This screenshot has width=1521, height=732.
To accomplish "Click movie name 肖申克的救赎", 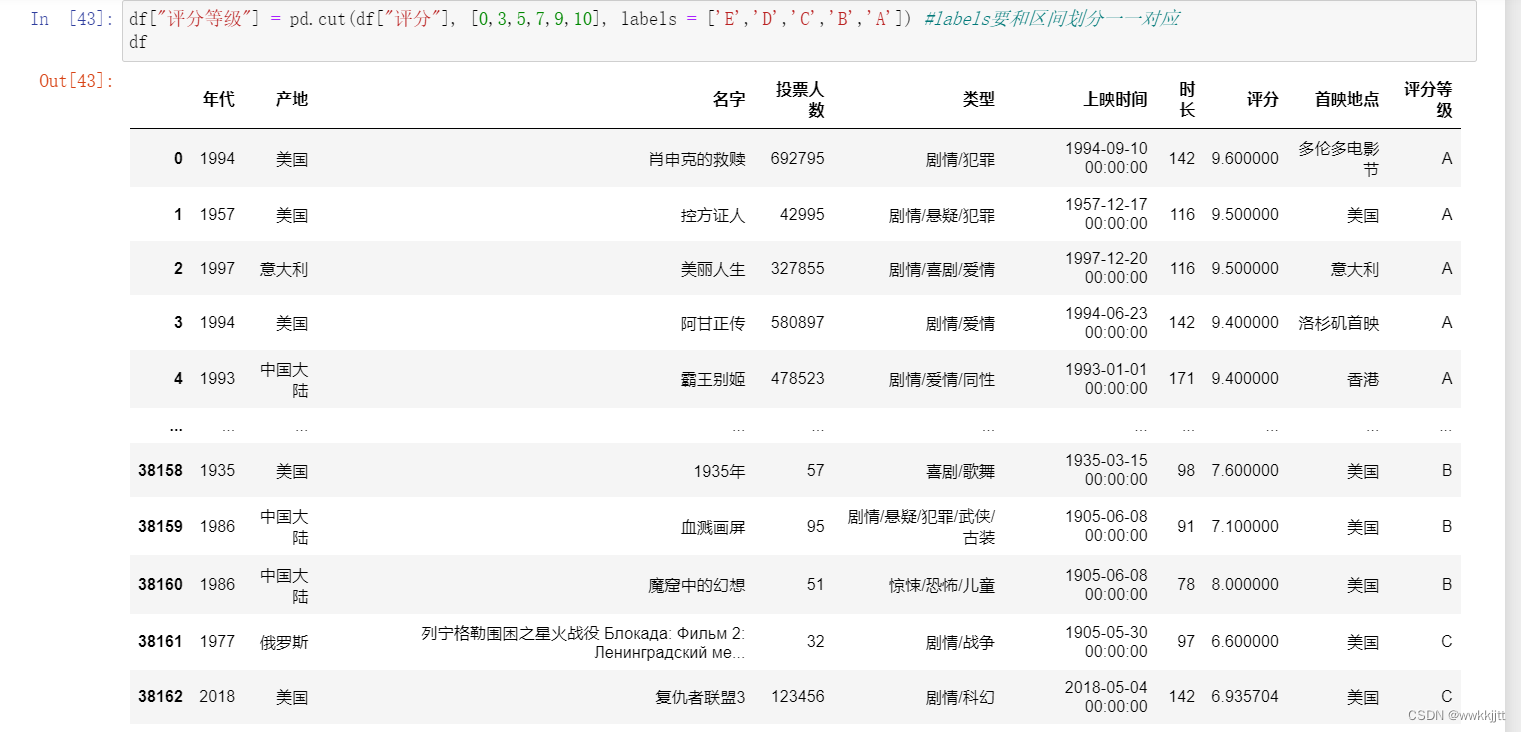I will [x=697, y=159].
